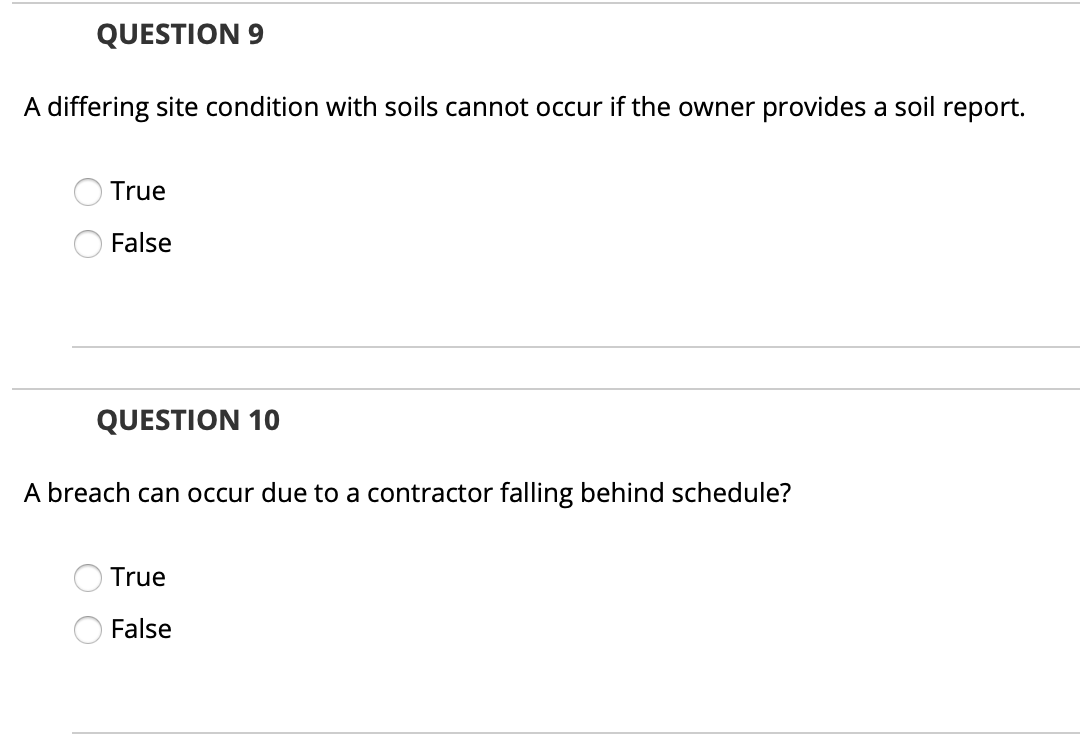Image resolution: width=1080 pixels, height=740 pixels.
Task: Mark Question 10 answer as True
Action: (x=87, y=578)
